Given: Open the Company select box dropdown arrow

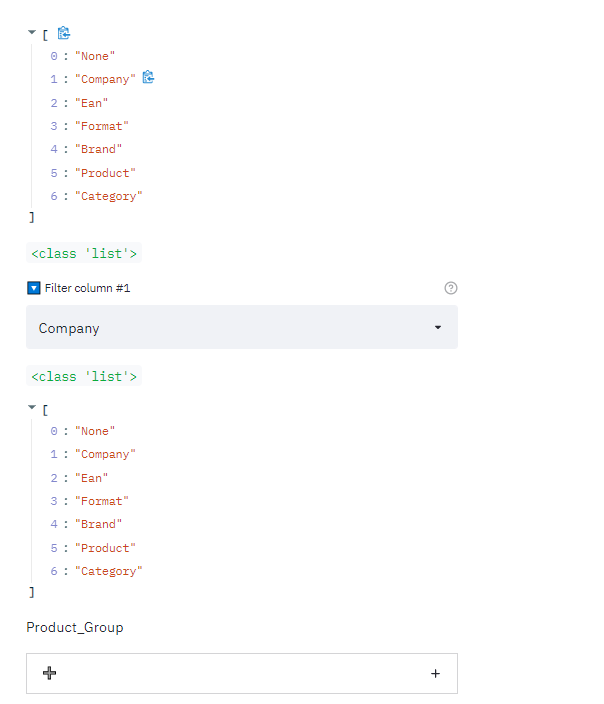Looking at the screenshot, I should (x=437, y=328).
